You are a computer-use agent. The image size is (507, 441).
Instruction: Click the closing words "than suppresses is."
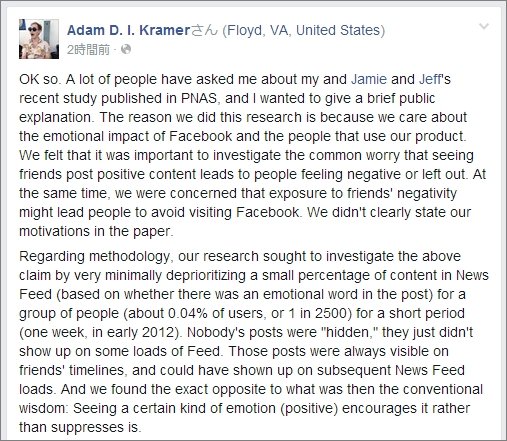[x=80, y=428]
